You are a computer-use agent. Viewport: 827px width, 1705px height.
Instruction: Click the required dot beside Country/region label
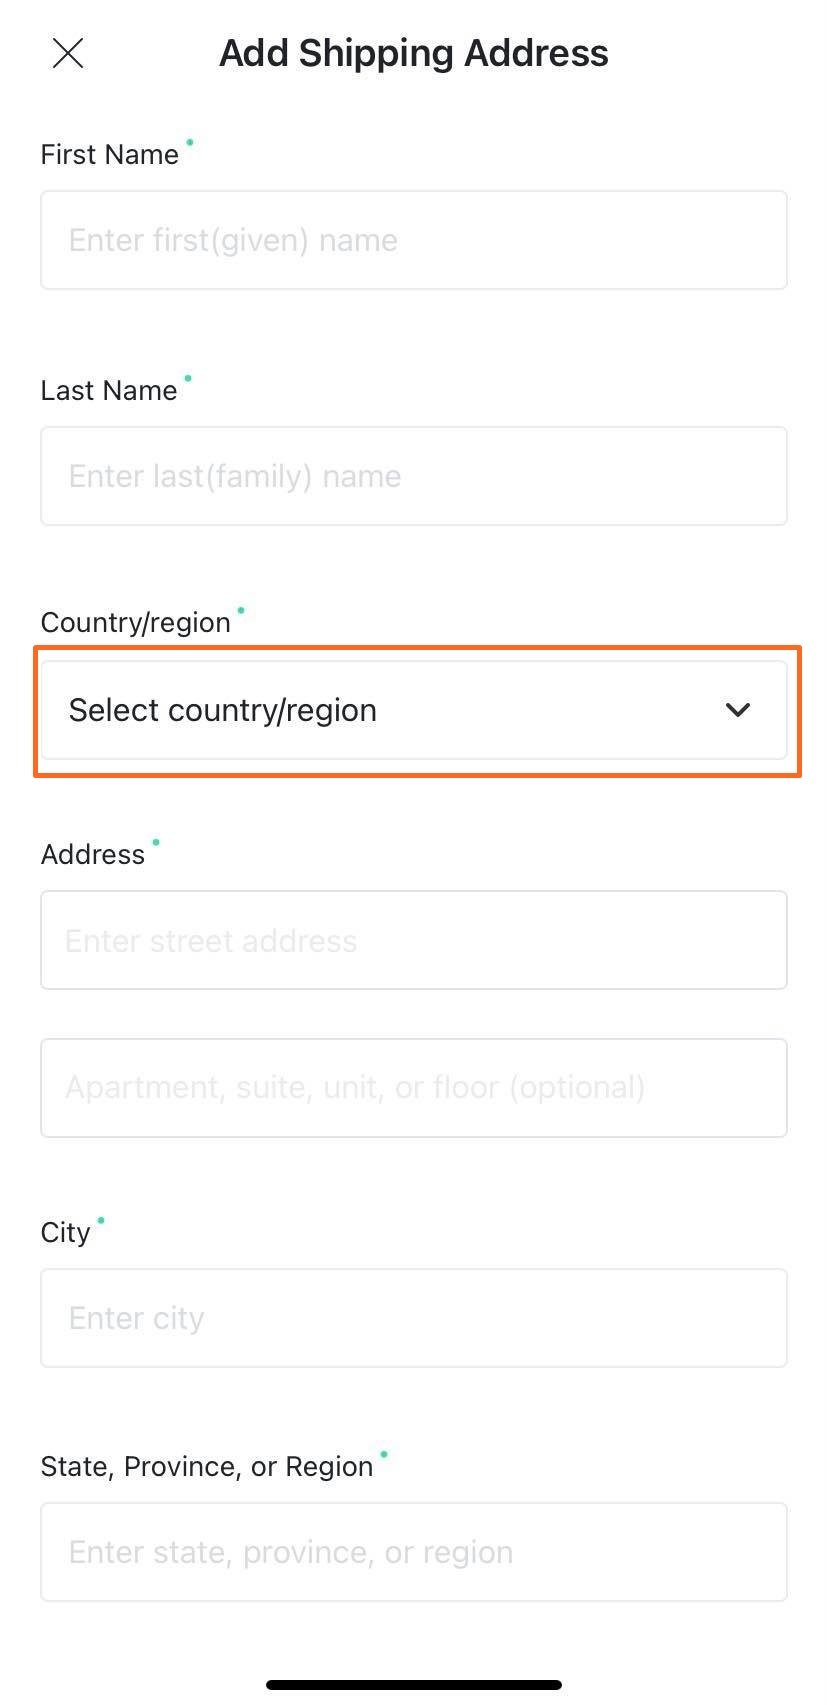pyautogui.click(x=240, y=610)
